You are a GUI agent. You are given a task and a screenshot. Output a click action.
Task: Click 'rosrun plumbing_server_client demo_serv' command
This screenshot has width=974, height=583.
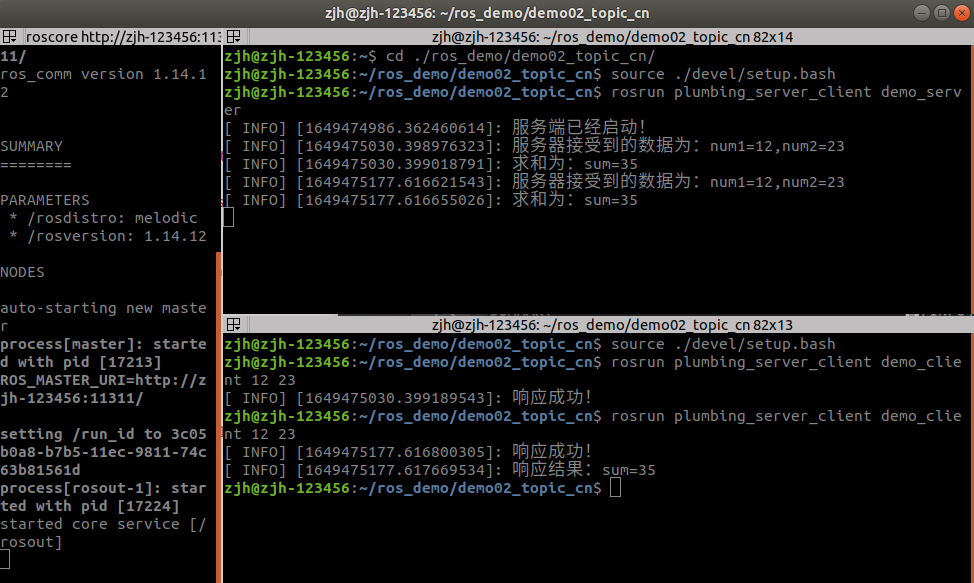tap(786, 92)
